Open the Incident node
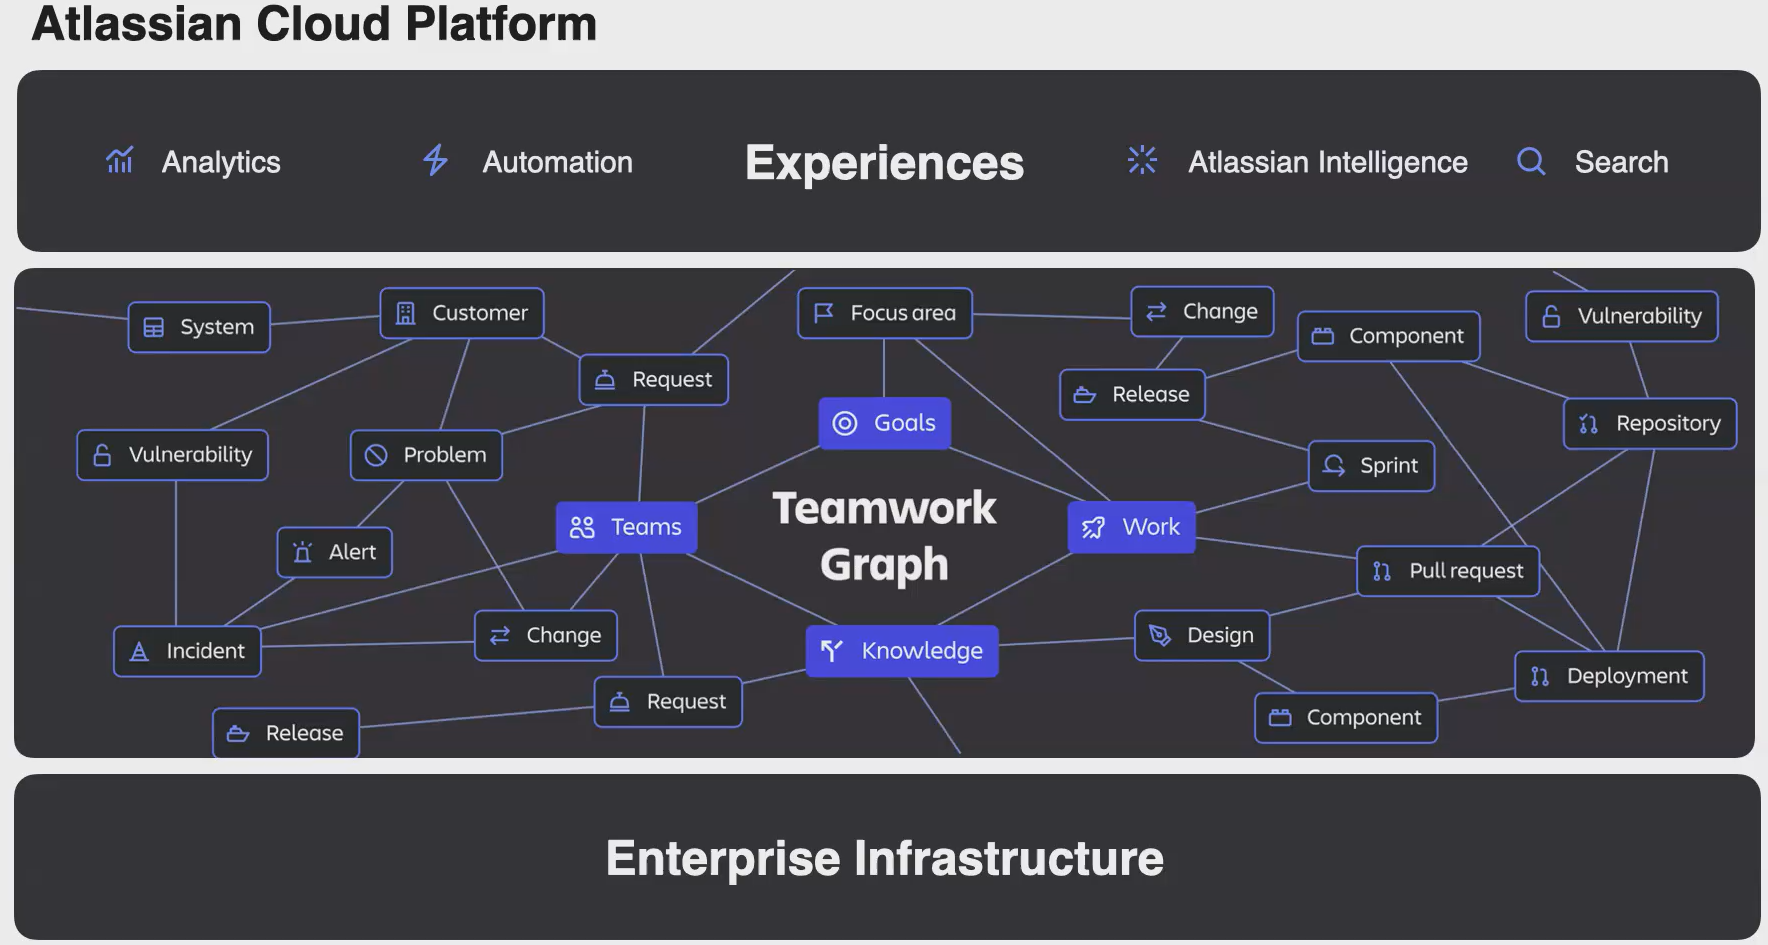Screen dimensions: 1768x945 pyautogui.click(x=187, y=651)
